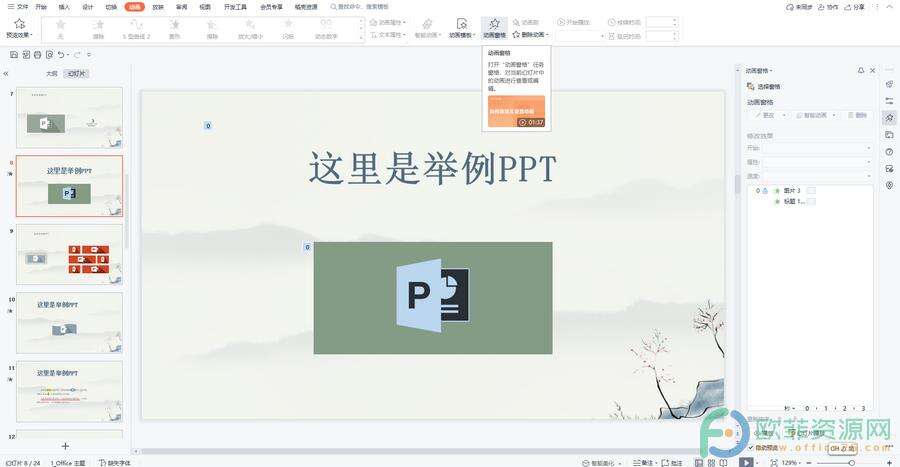
Task: Click the 未同步 cloud icon
Action: coord(798,7)
